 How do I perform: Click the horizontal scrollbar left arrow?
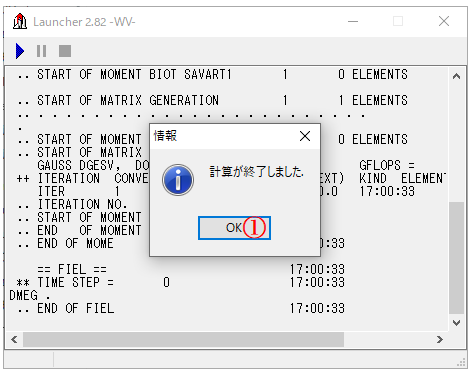point(14,339)
